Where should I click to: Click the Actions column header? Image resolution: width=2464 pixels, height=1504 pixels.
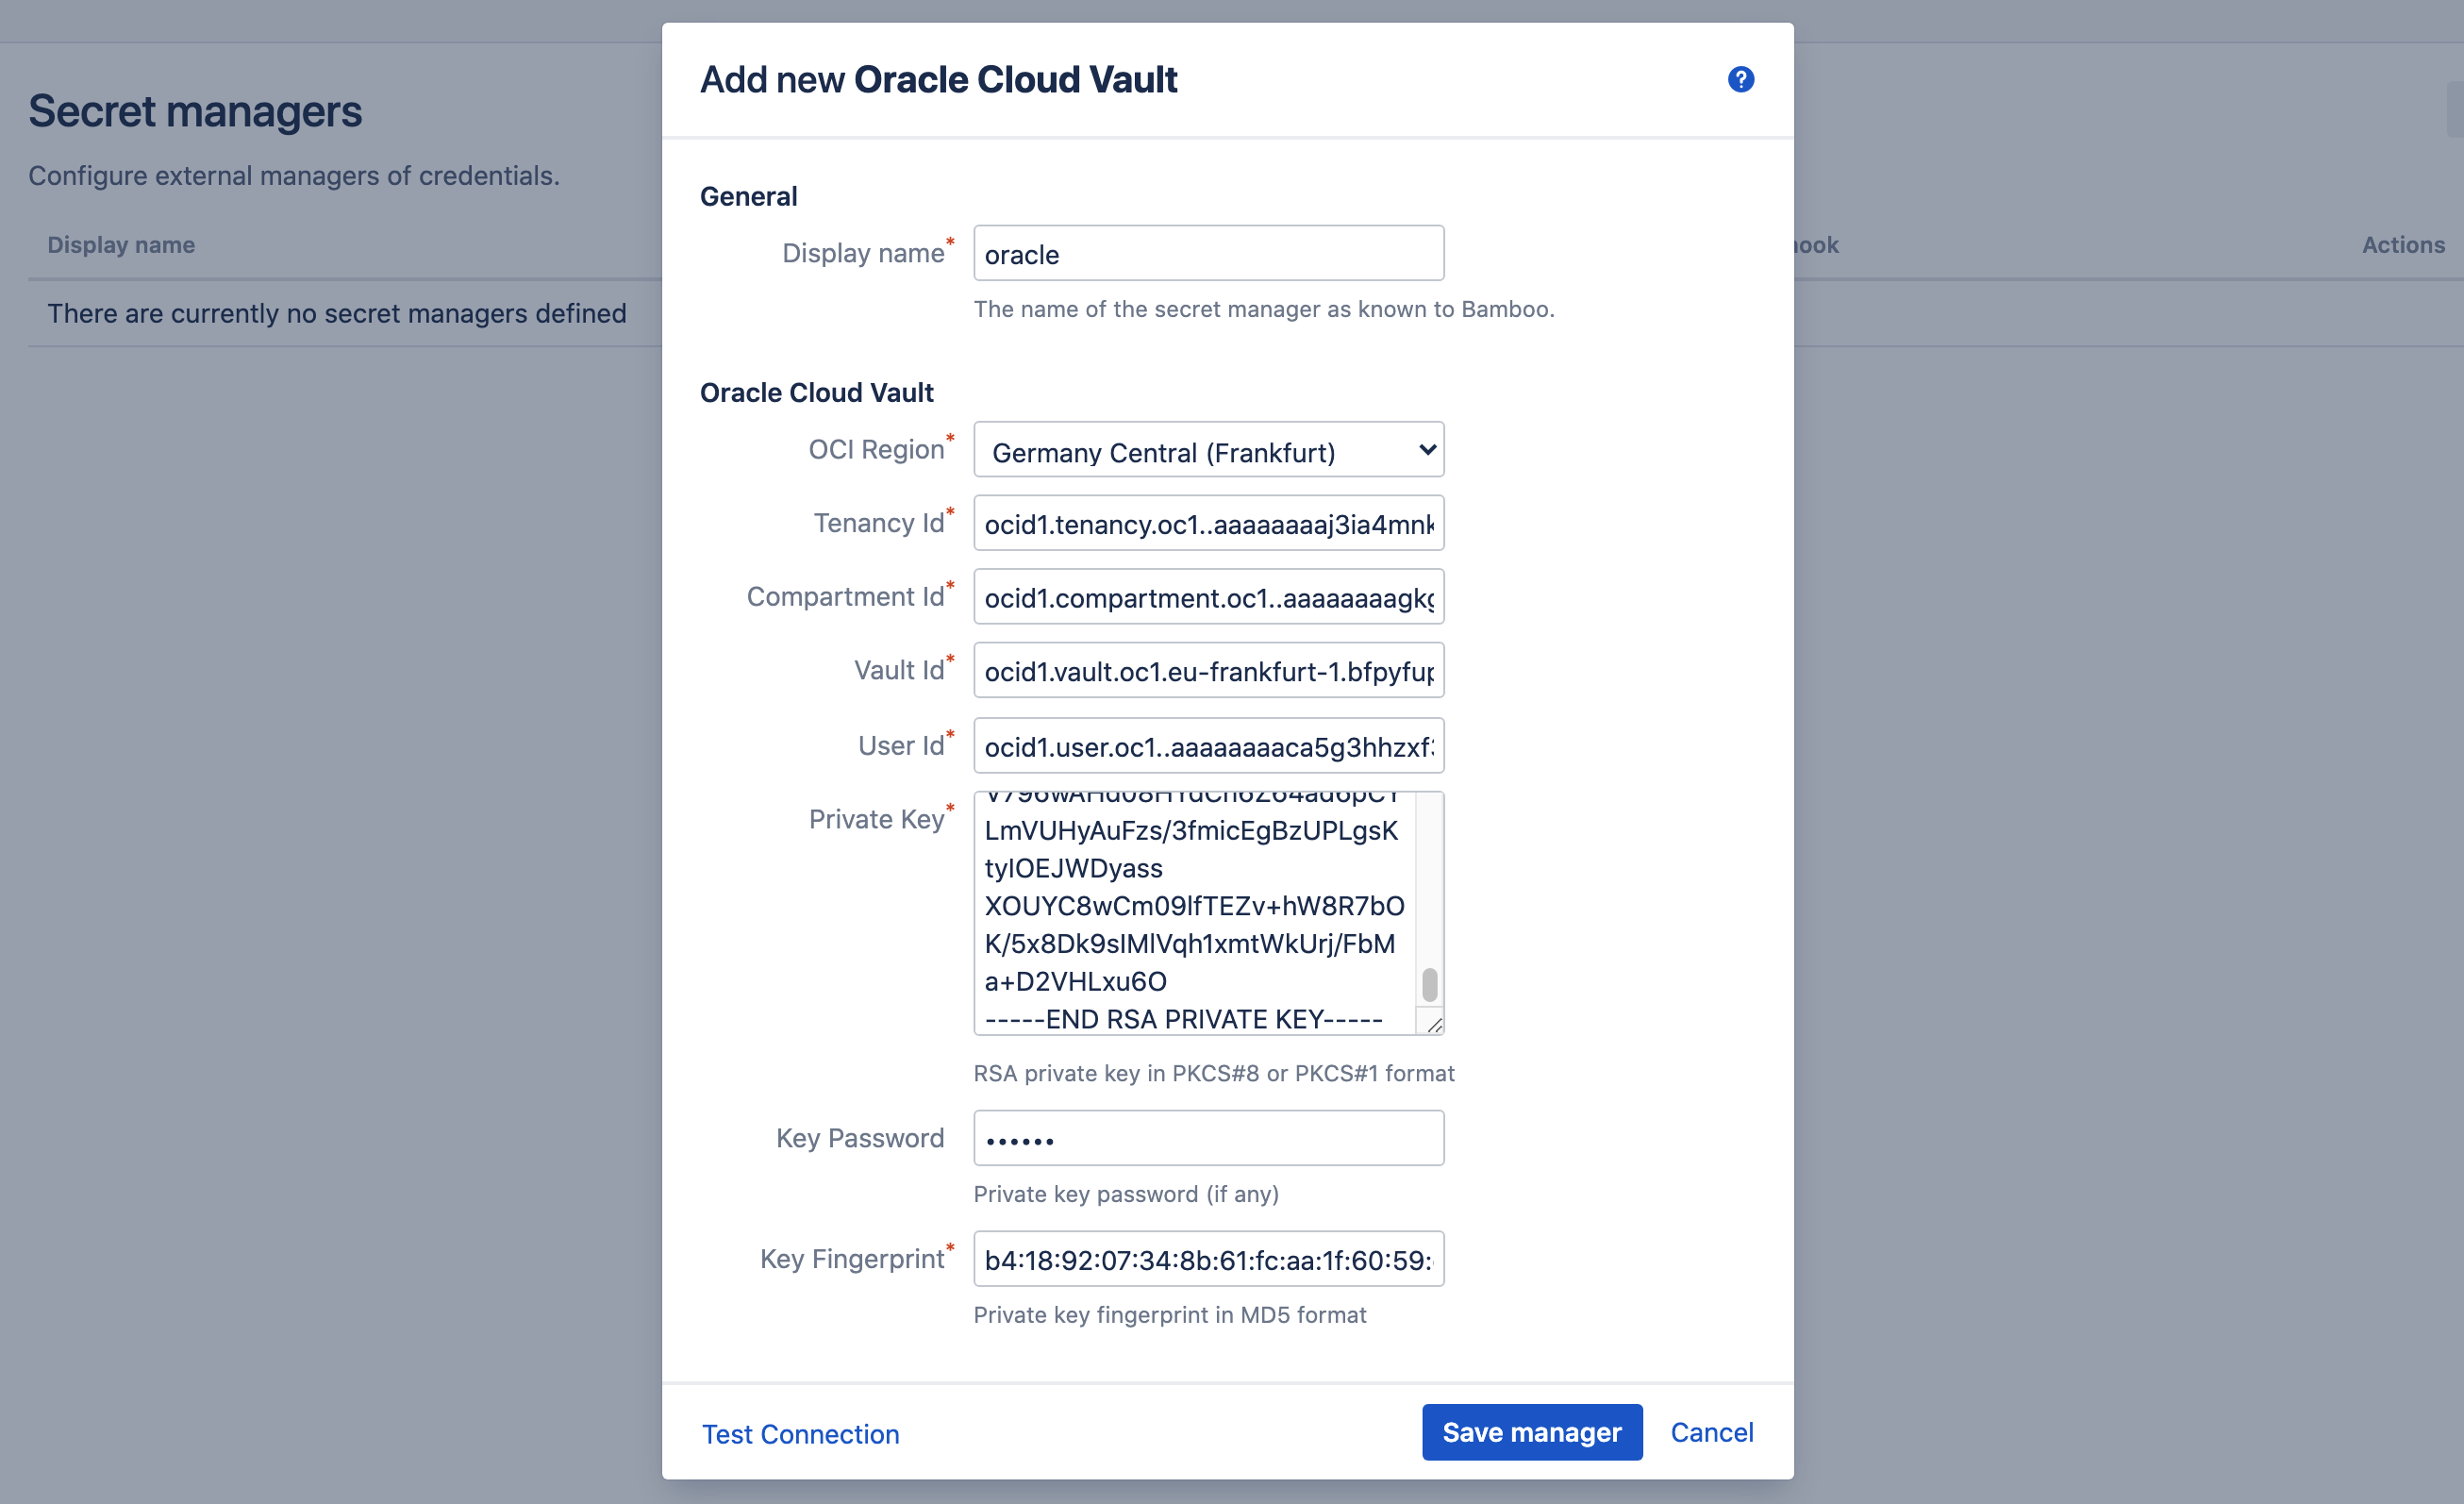coord(2403,245)
